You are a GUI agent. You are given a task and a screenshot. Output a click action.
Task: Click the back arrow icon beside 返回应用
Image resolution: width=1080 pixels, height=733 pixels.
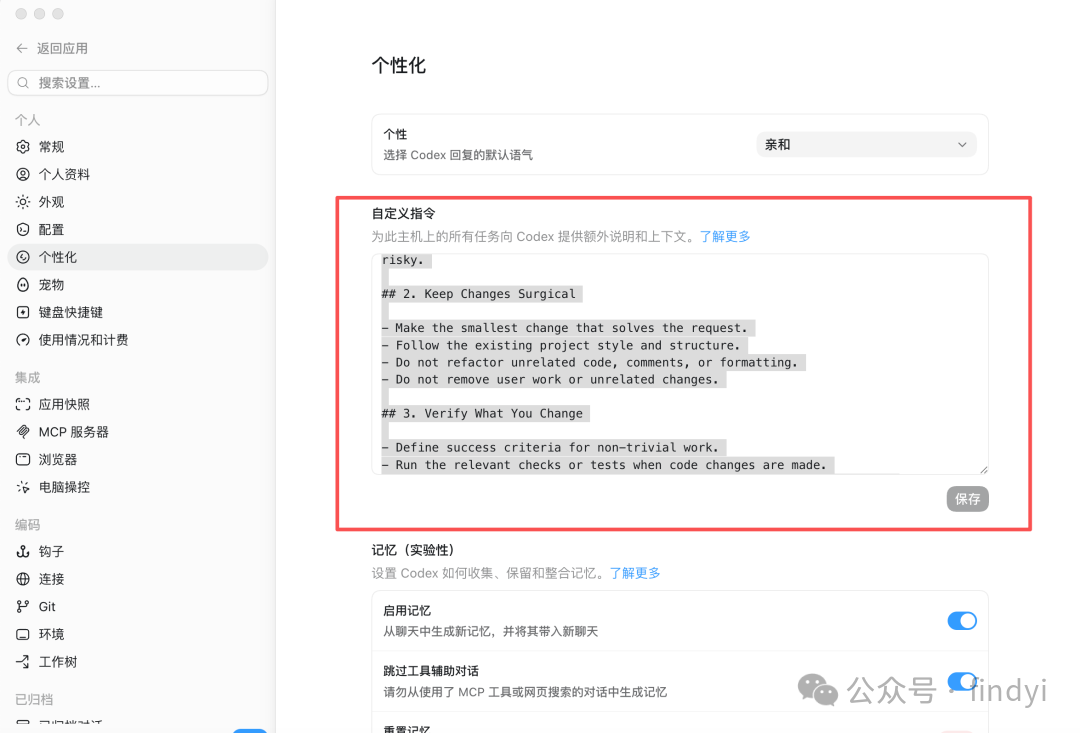pyautogui.click(x=22, y=48)
